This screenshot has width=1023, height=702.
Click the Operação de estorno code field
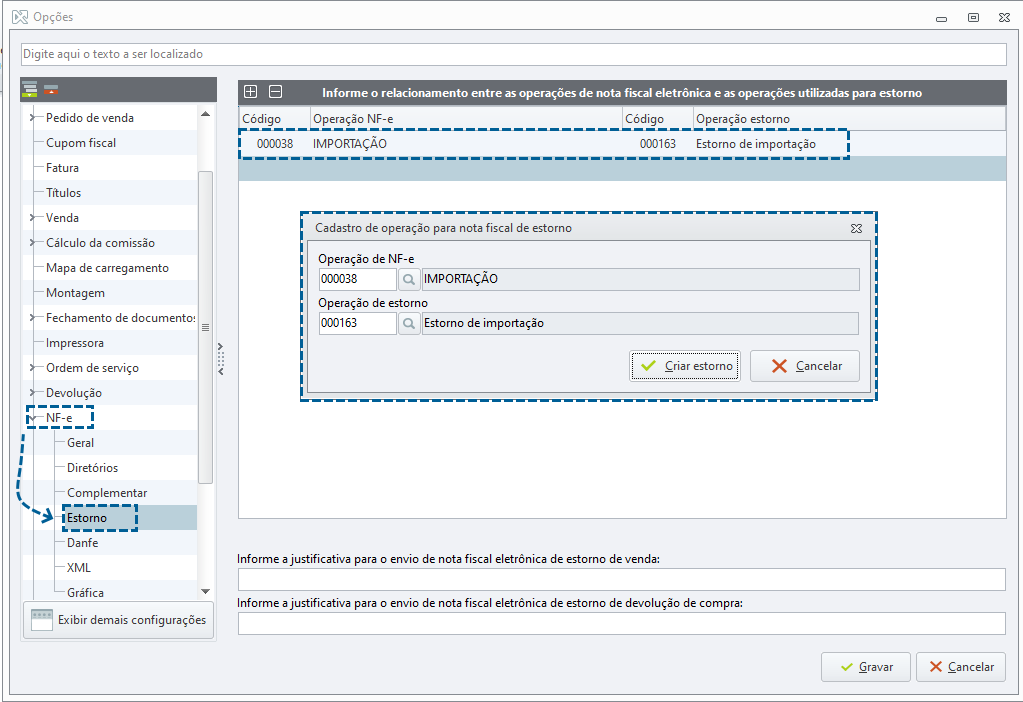[x=358, y=323]
